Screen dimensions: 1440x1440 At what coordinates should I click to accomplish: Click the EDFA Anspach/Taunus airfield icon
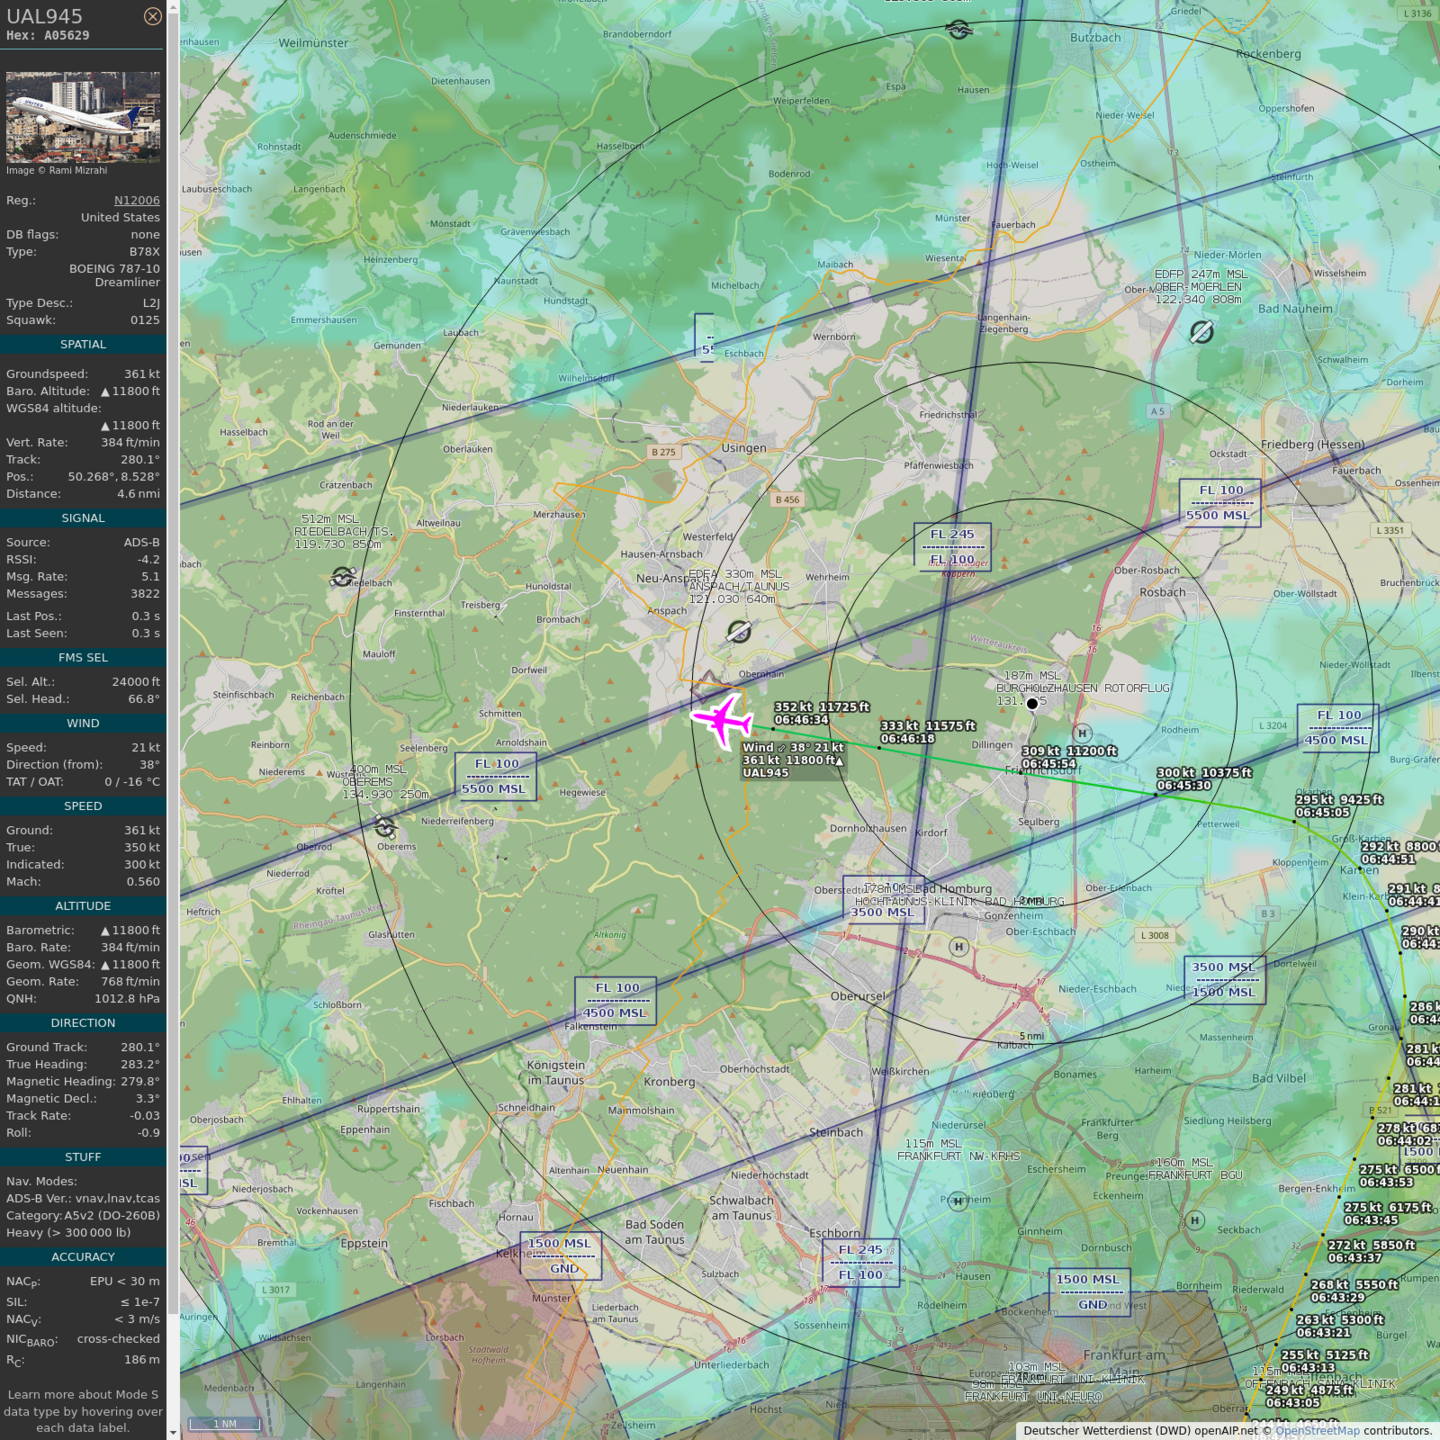739,631
